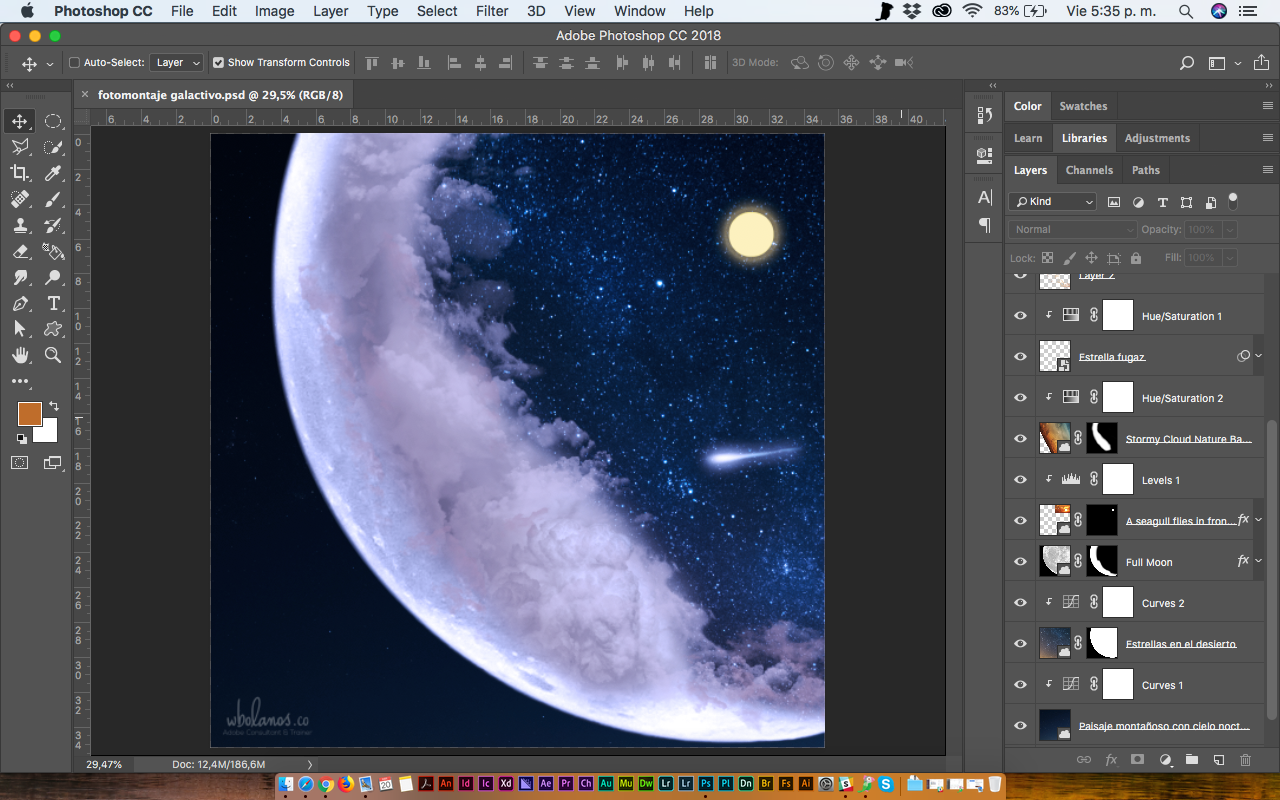Open the Normal blend mode dropdown
This screenshot has width=1280, height=800.
pyautogui.click(x=1073, y=230)
